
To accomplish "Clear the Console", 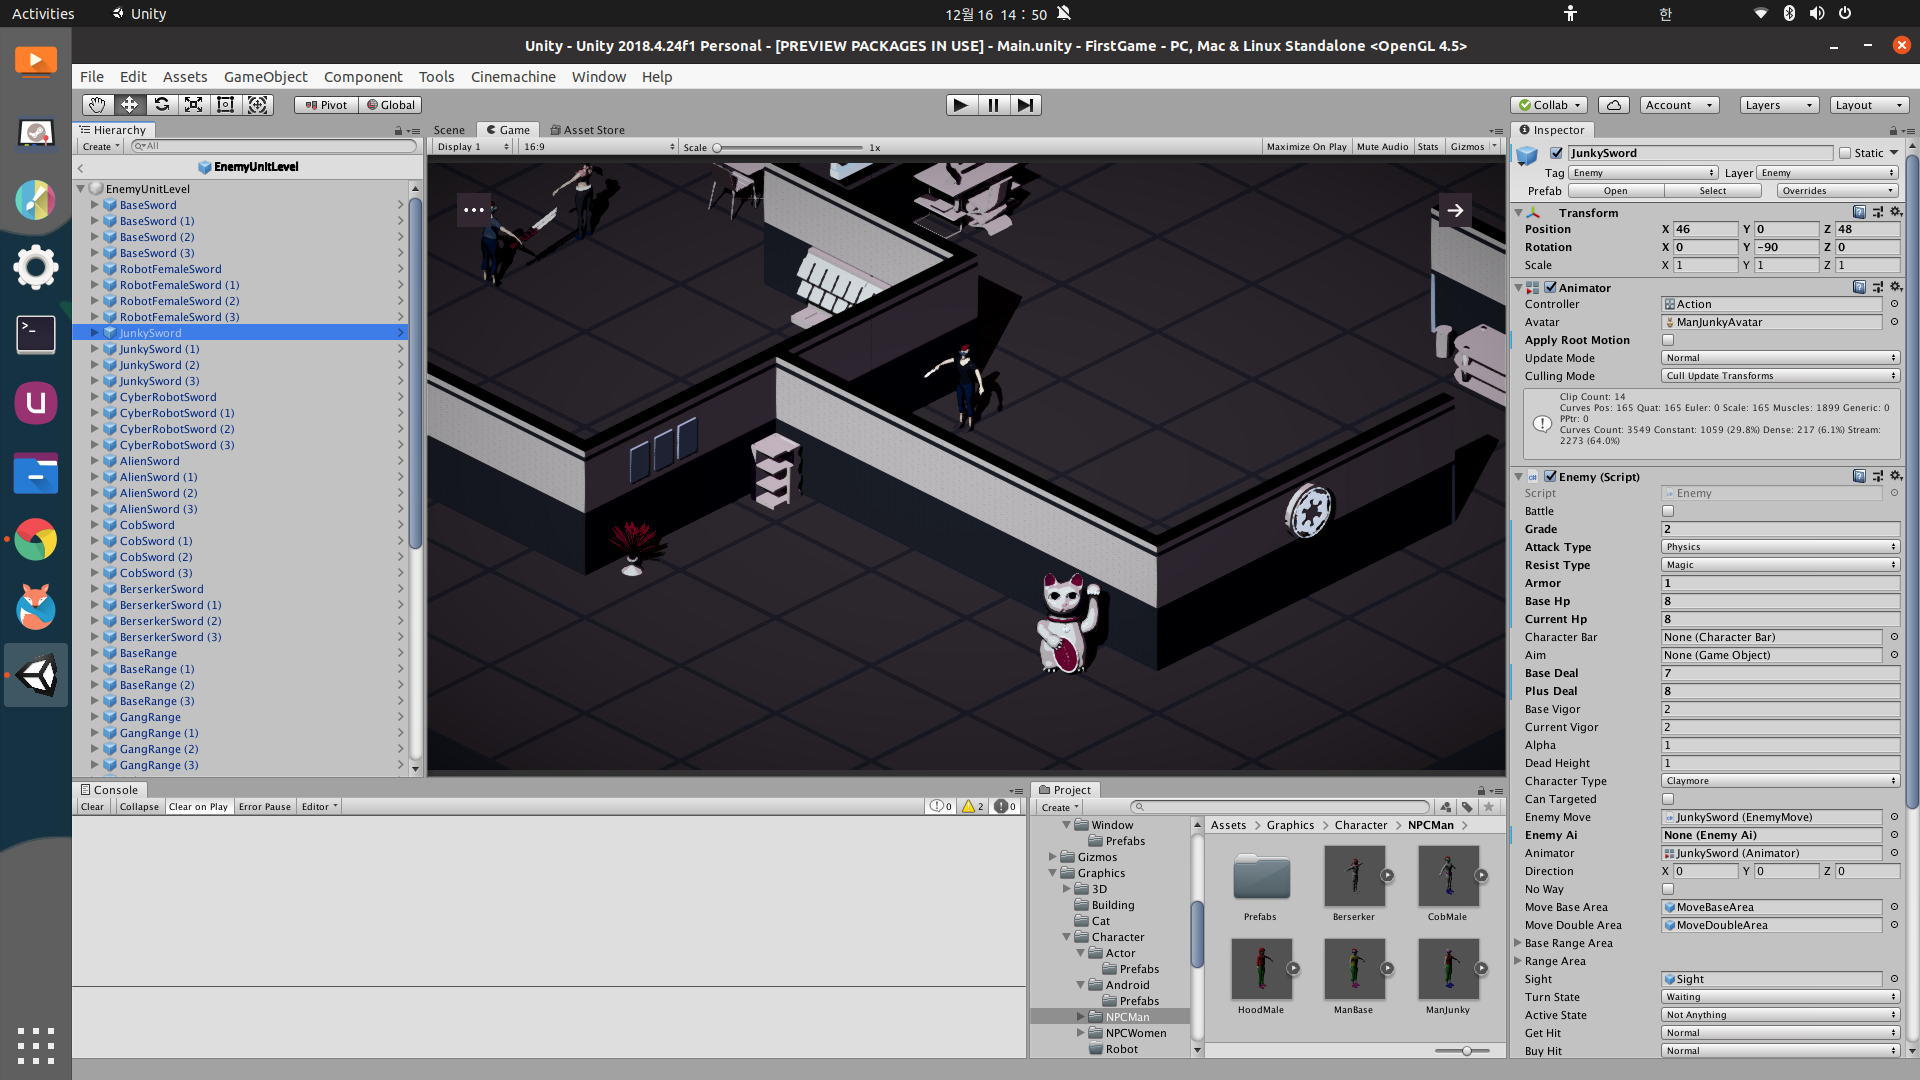I will point(92,807).
